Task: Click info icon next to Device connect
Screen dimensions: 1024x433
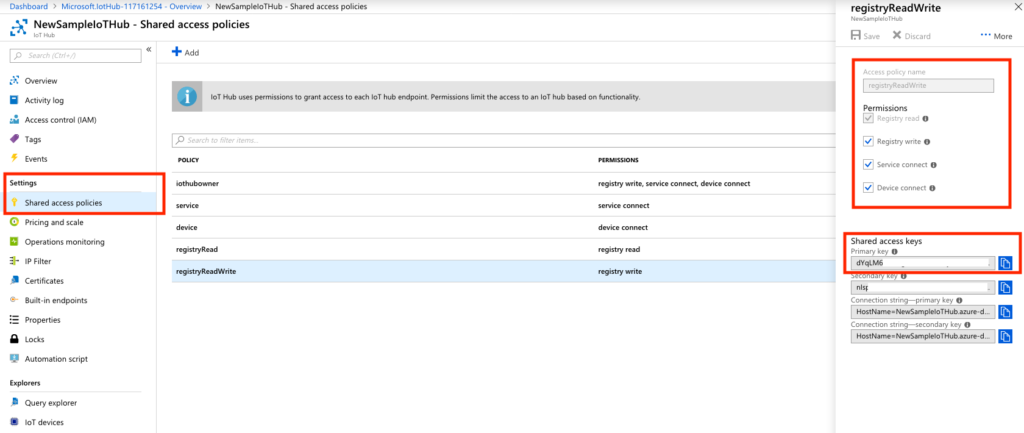Action: tap(932, 188)
